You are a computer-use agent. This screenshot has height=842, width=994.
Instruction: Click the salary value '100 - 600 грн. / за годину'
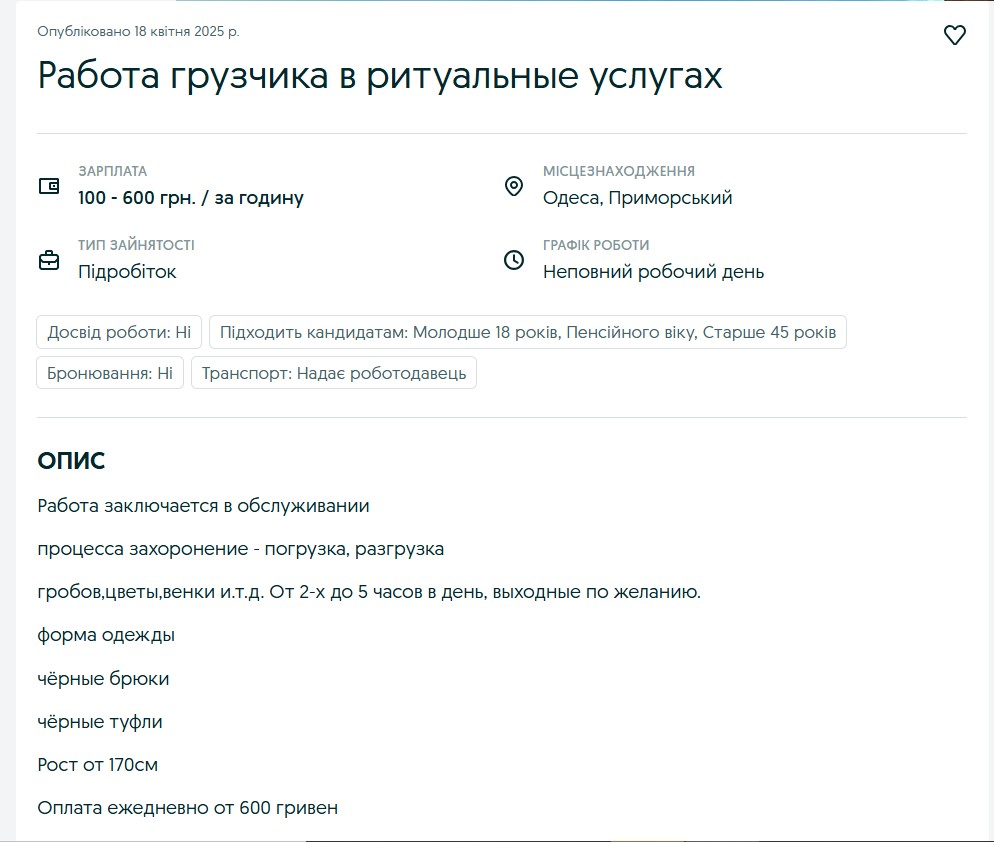191,198
